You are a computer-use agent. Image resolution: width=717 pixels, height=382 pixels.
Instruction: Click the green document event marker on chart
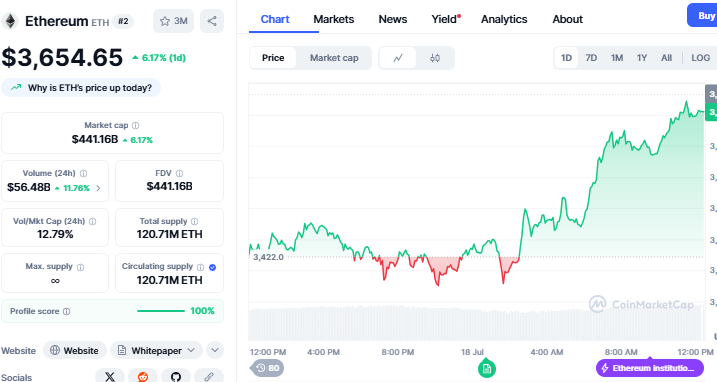pos(487,368)
